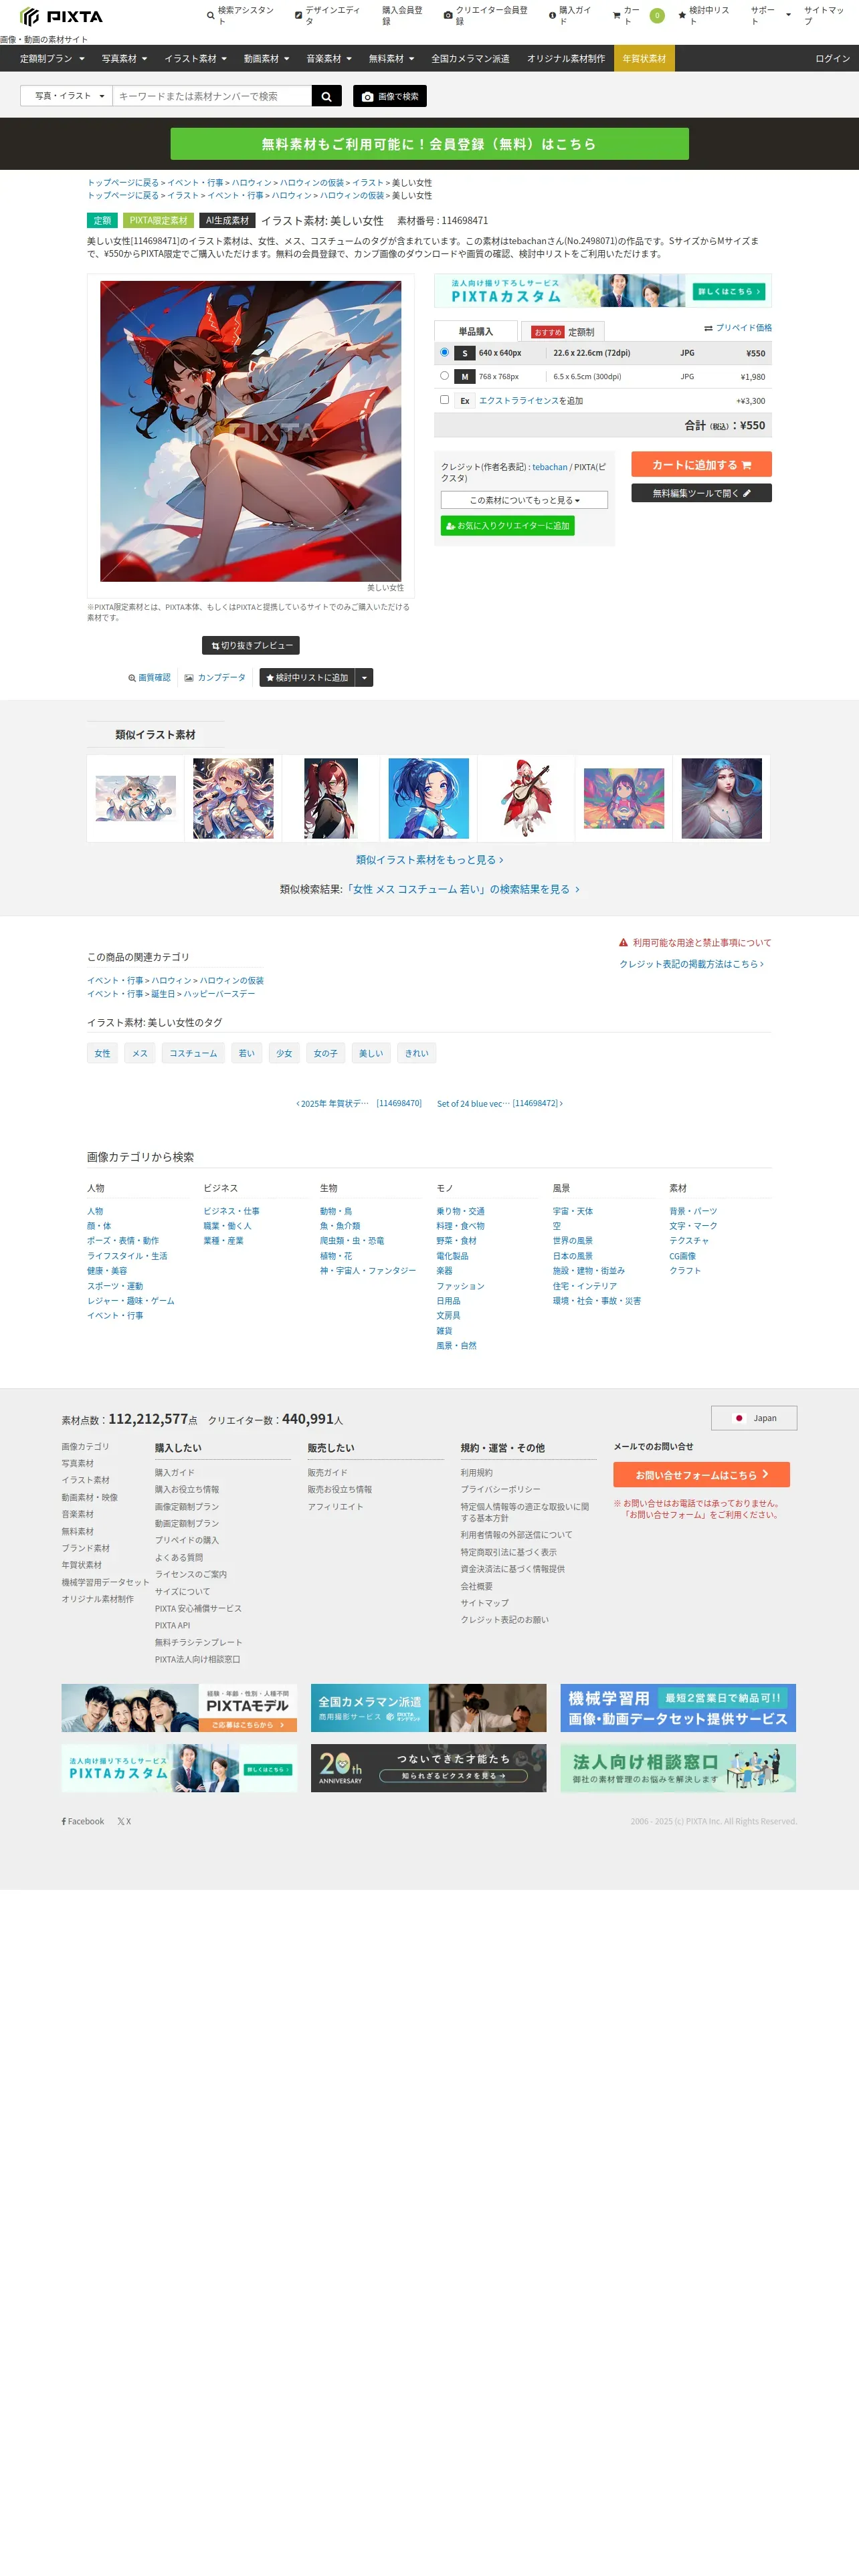Click お気に入りクリエイターに追加 button
Viewport: 859px width, 2576px height.
(x=507, y=525)
